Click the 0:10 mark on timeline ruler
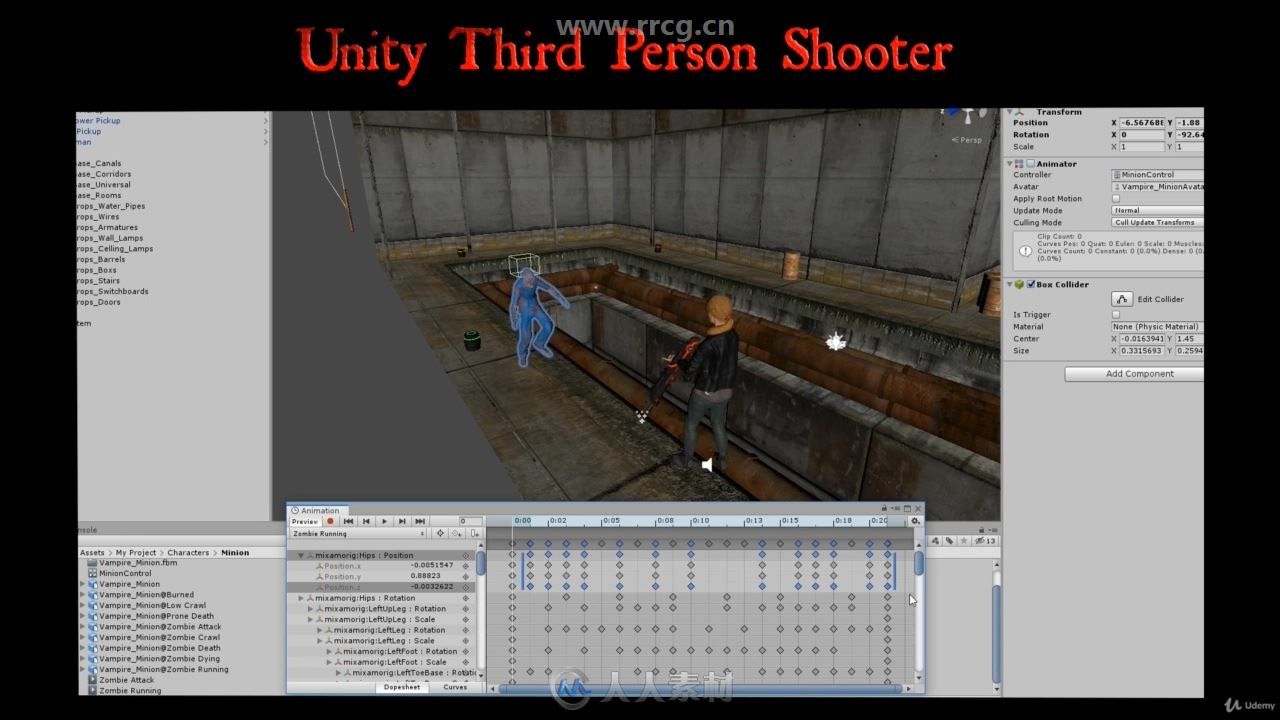Viewport: 1280px width, 720px height. click(700, 521)
